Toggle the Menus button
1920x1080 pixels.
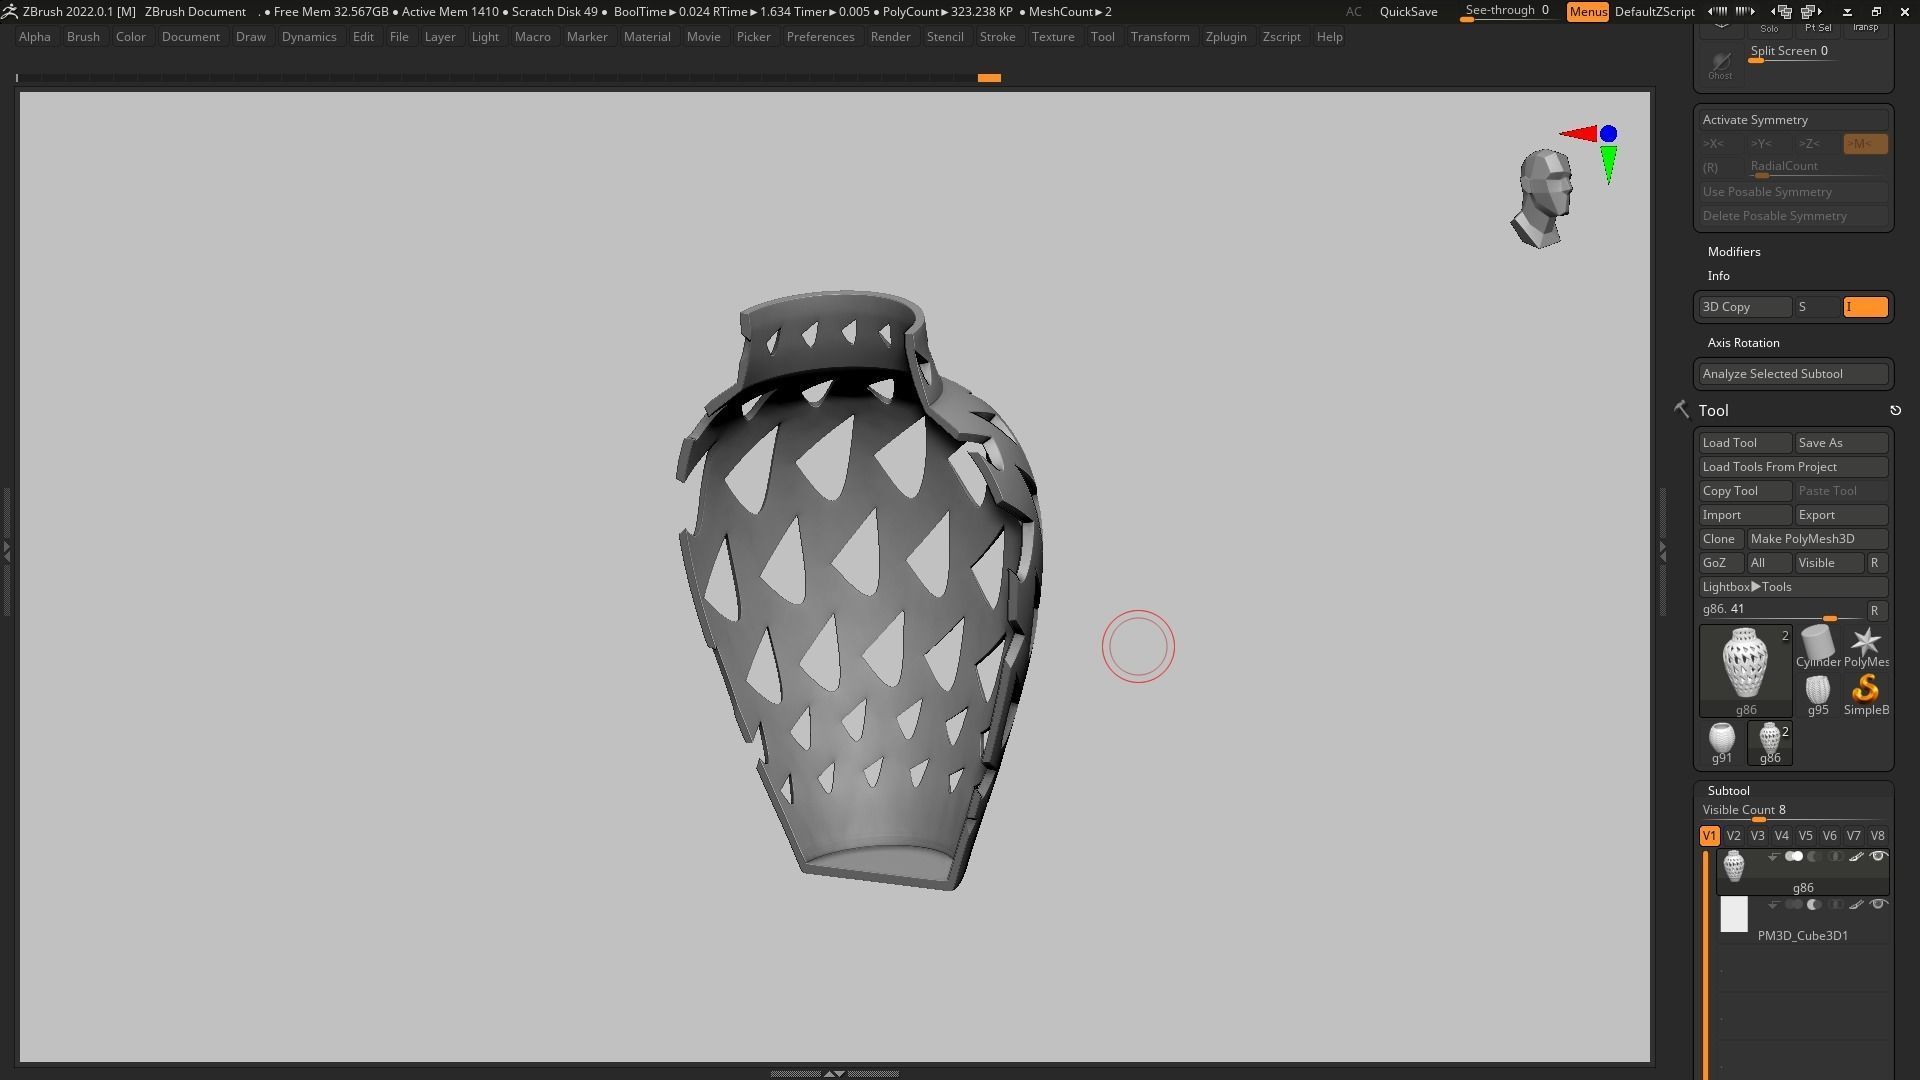(x=1587, y=12)
